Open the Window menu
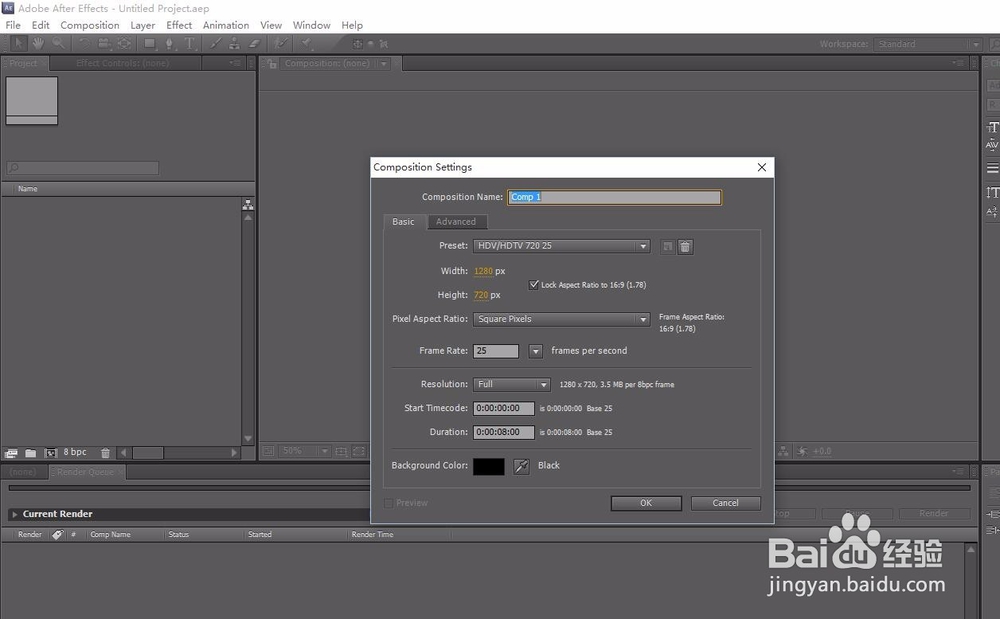Screen dimensions: 1000x619 [x=311, y=25]
